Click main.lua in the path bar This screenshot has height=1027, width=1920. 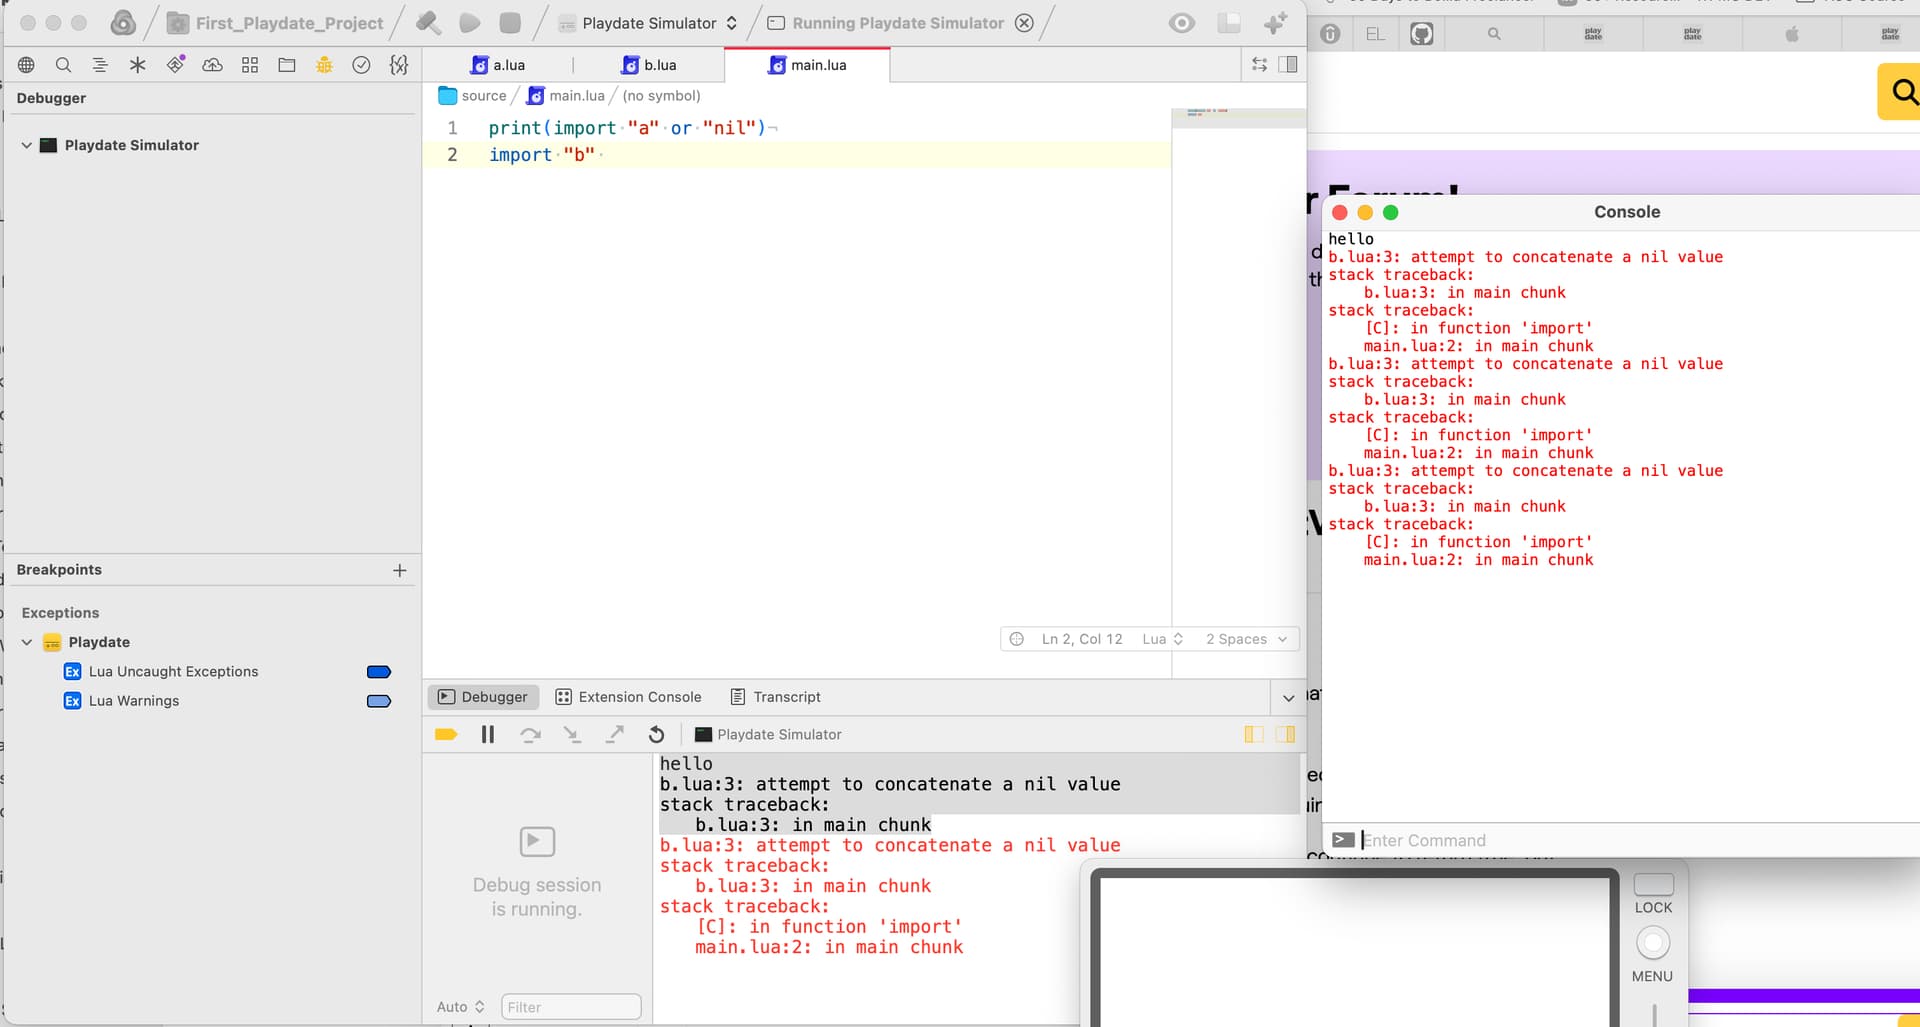coord(566,96)
